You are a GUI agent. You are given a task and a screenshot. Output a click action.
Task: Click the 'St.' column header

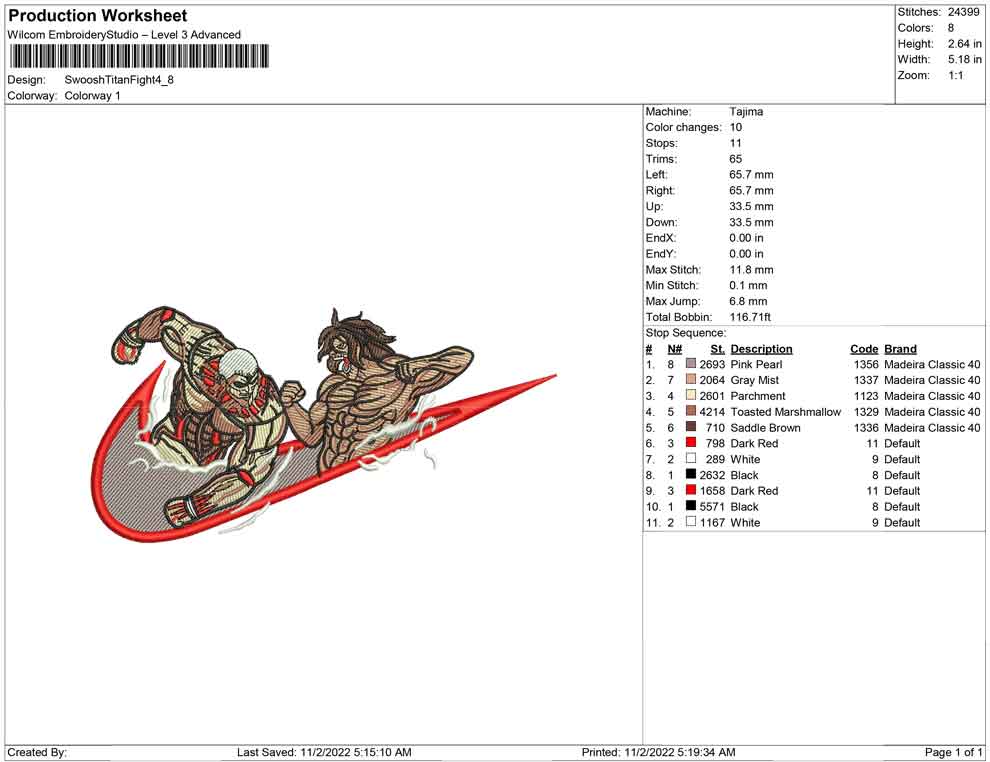pyautogui.click(x=717, y=348)
